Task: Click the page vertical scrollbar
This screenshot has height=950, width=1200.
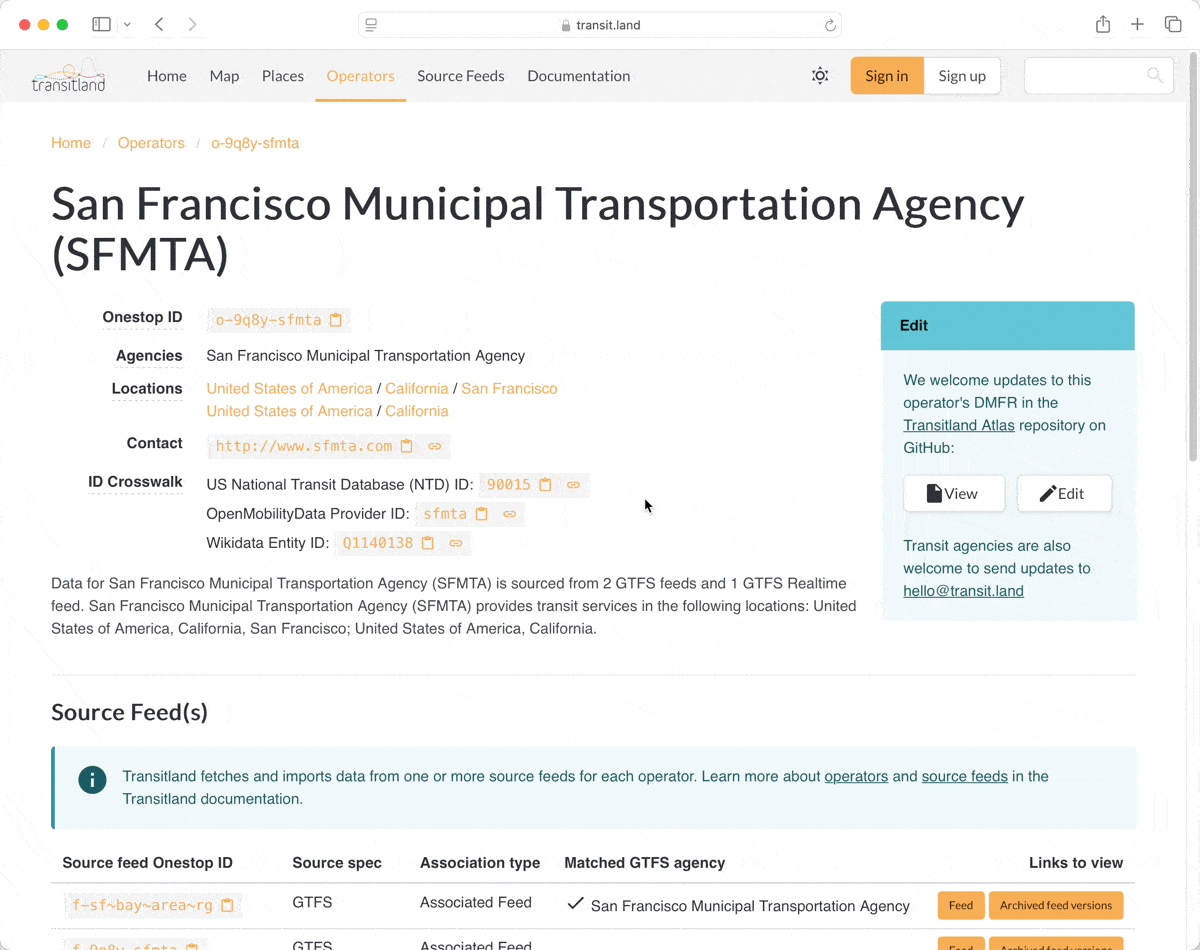Action: 1191,300
